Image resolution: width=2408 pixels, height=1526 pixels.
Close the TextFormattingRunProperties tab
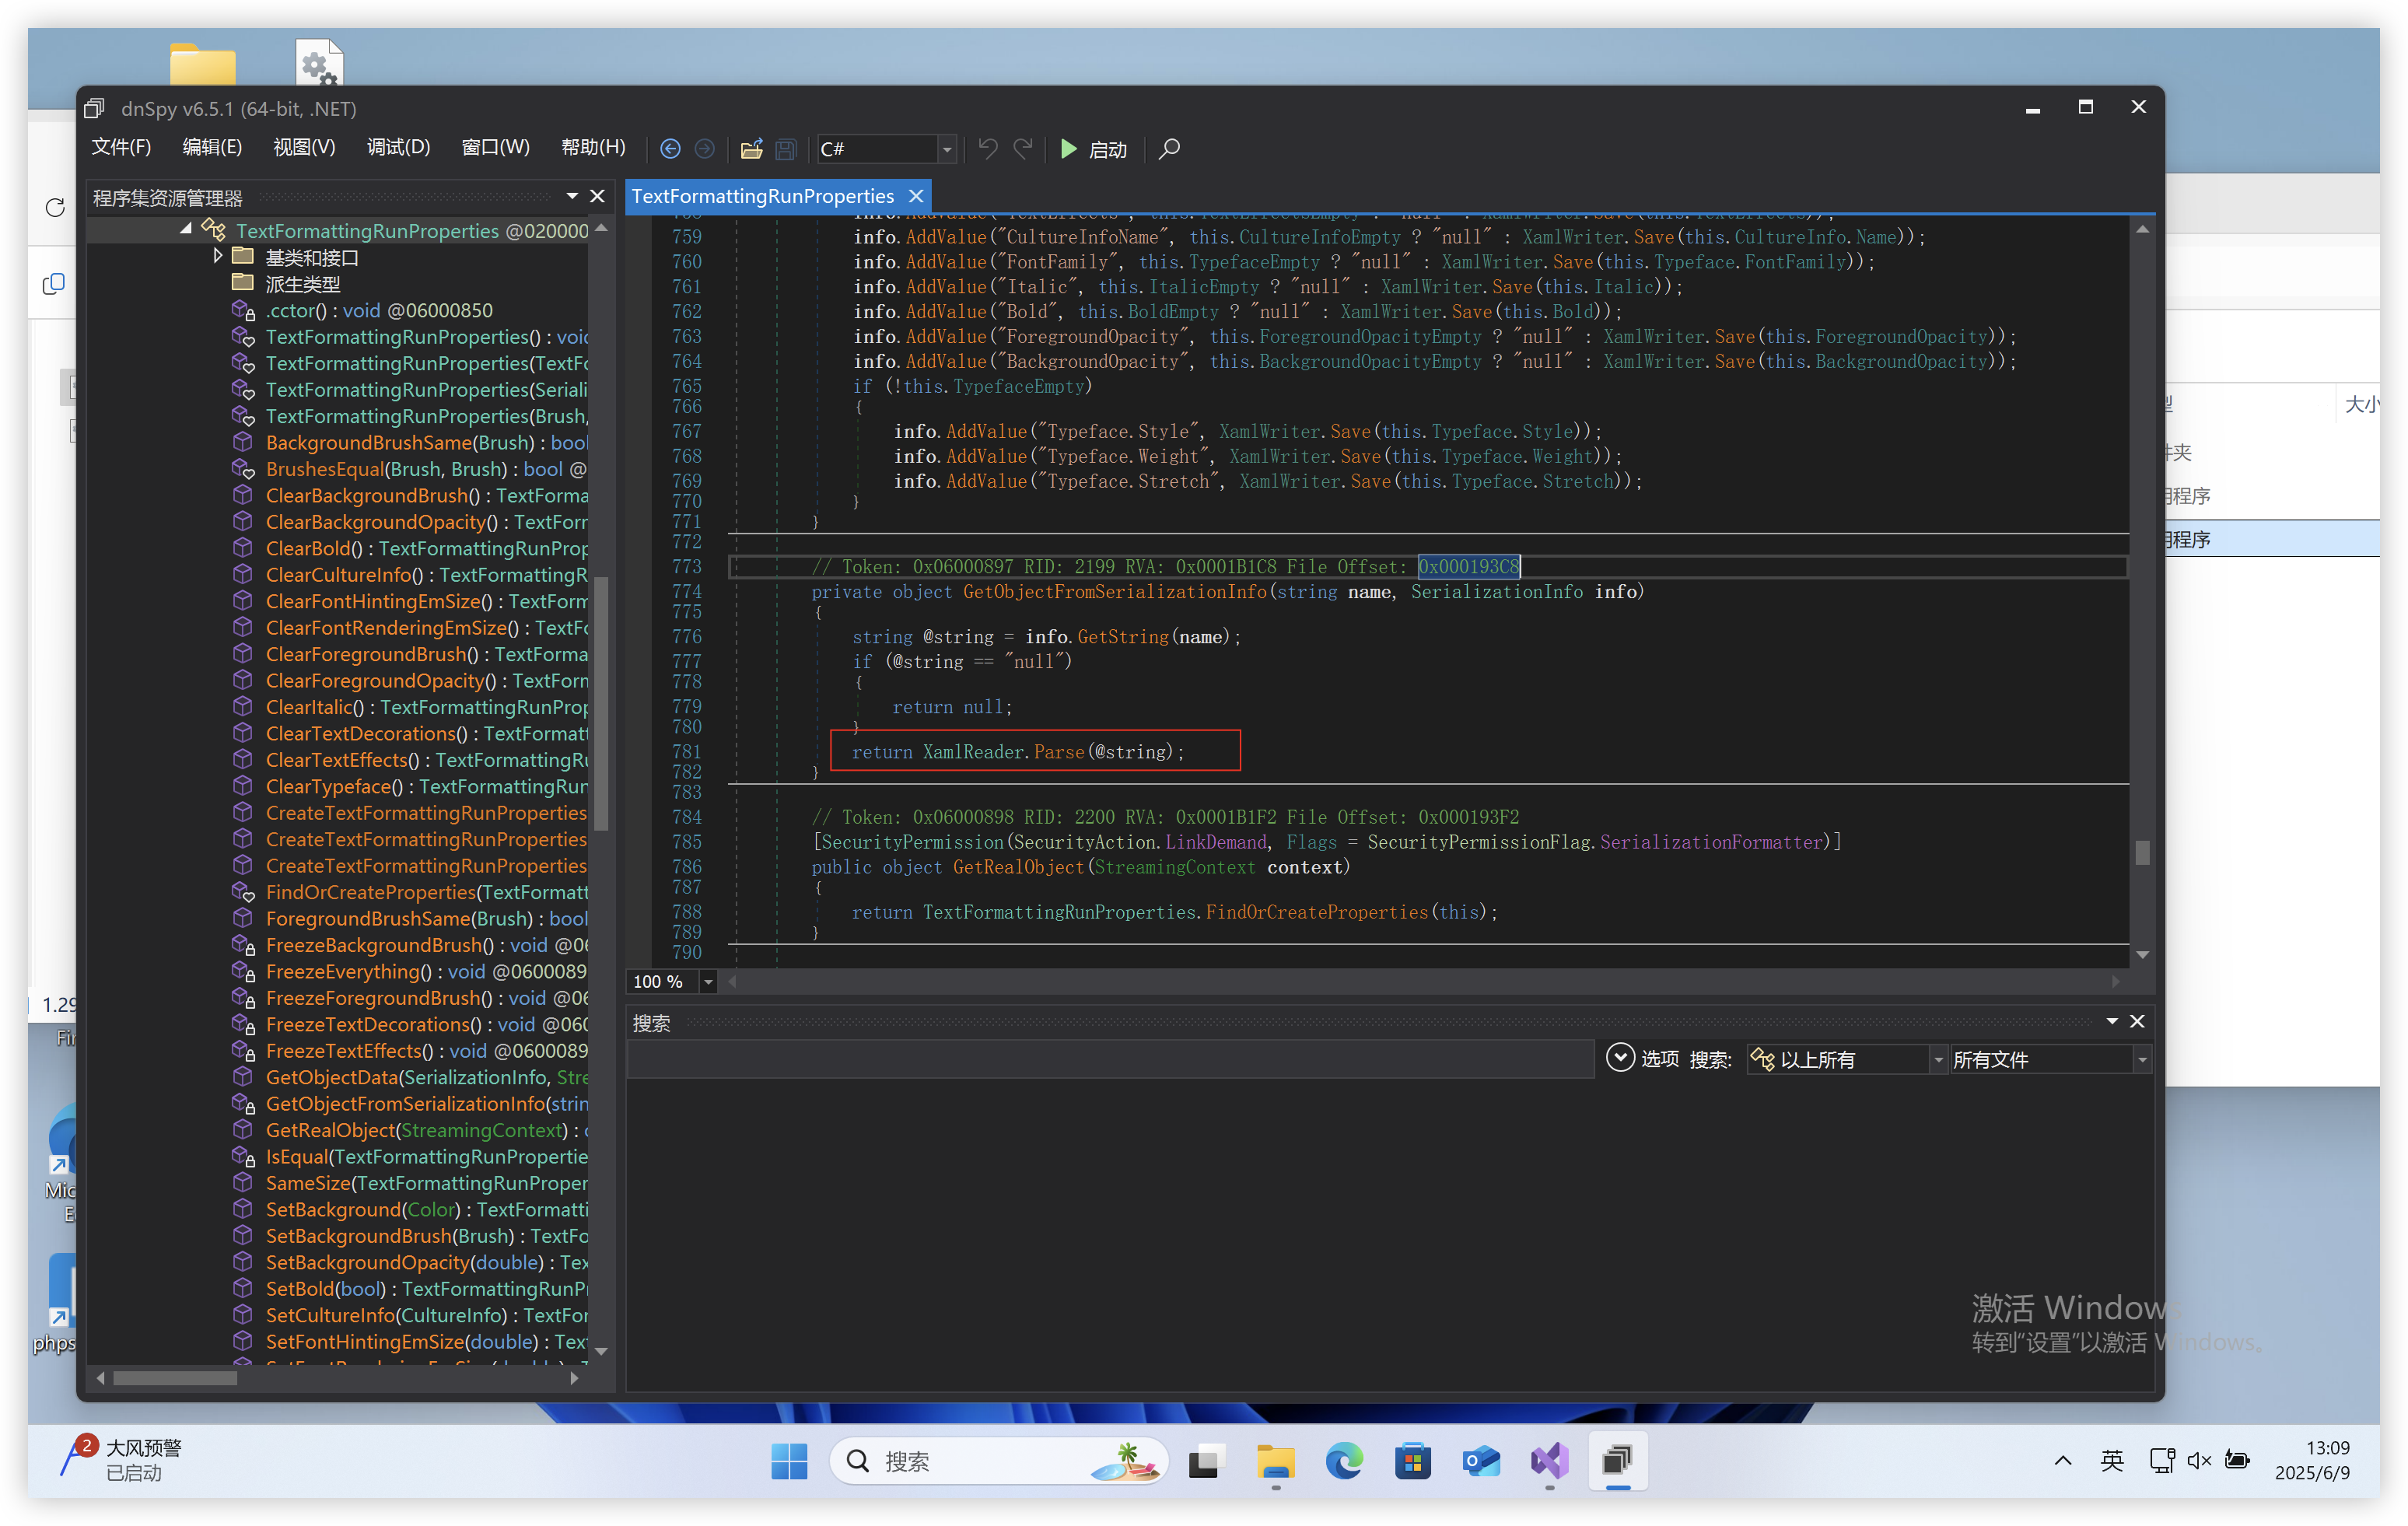pyautogui.click(x=915, y=196)
